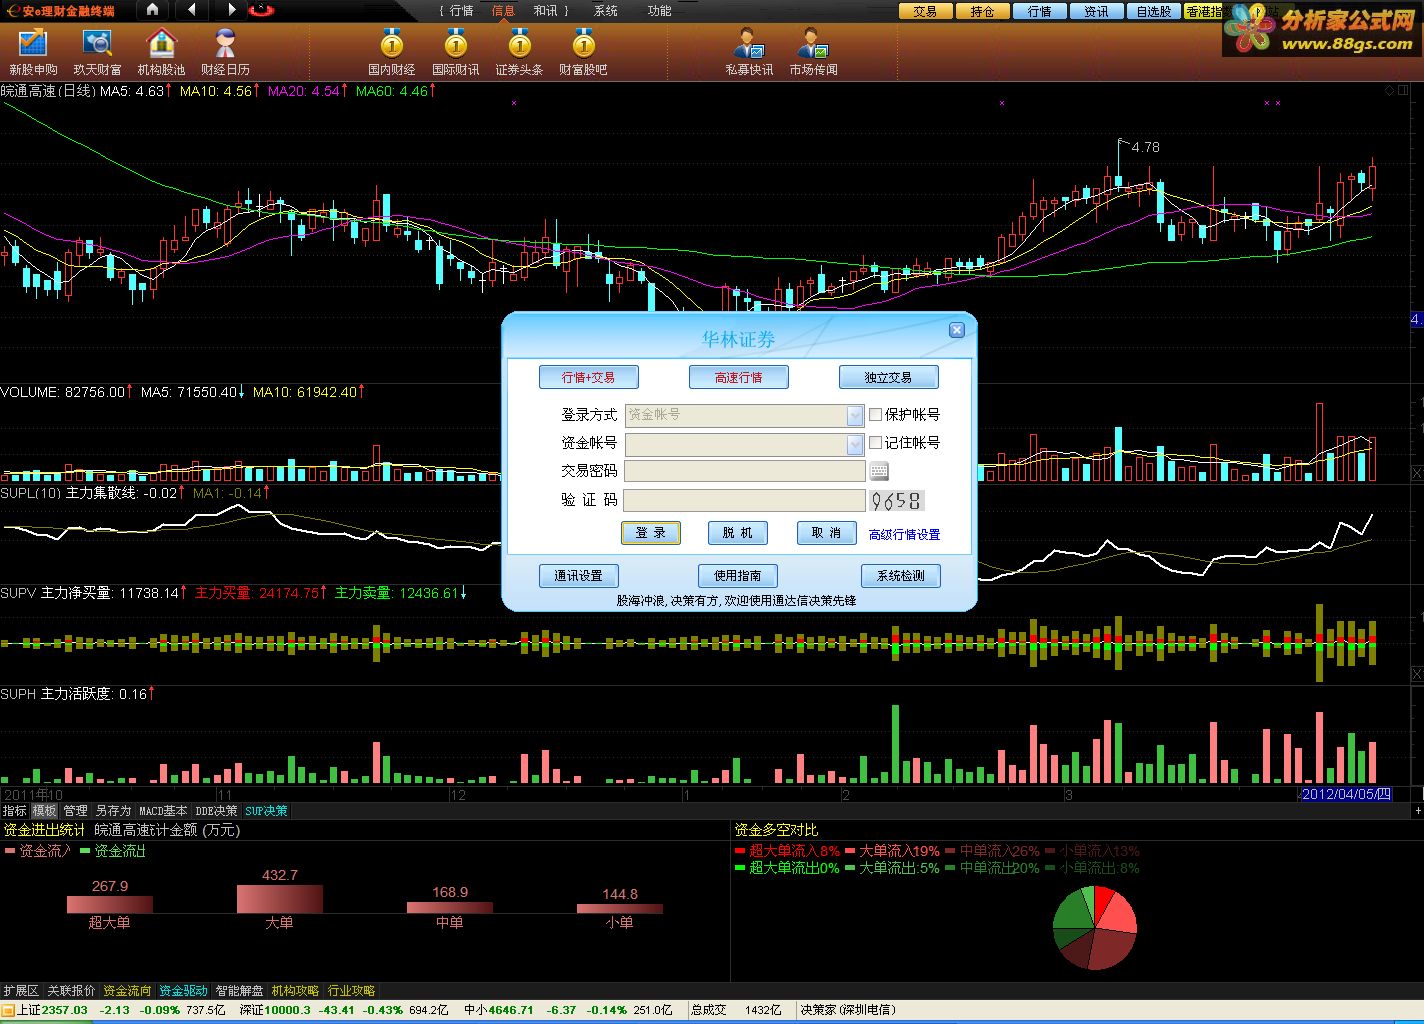Enable the 保护帐号 checkbox

coord(876,414)
